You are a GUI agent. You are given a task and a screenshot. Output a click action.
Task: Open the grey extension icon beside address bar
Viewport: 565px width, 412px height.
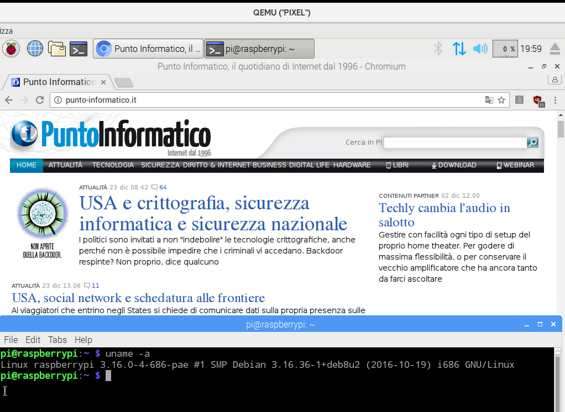coord(519,100)
